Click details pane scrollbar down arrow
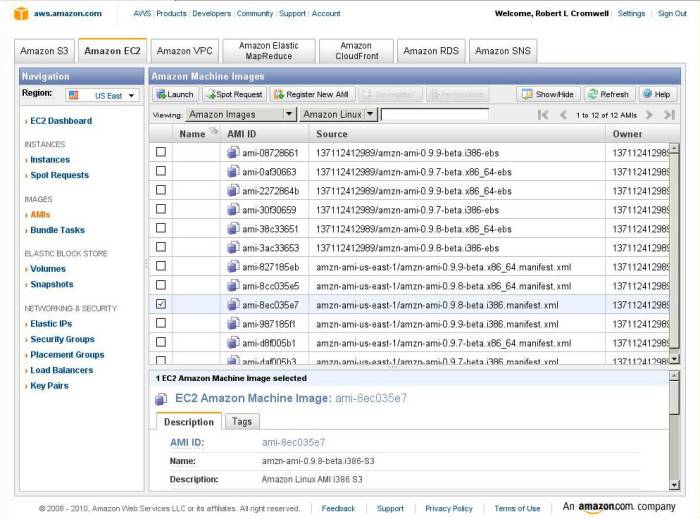The width and height of the screenshot is (700, 519). (675, 485)
